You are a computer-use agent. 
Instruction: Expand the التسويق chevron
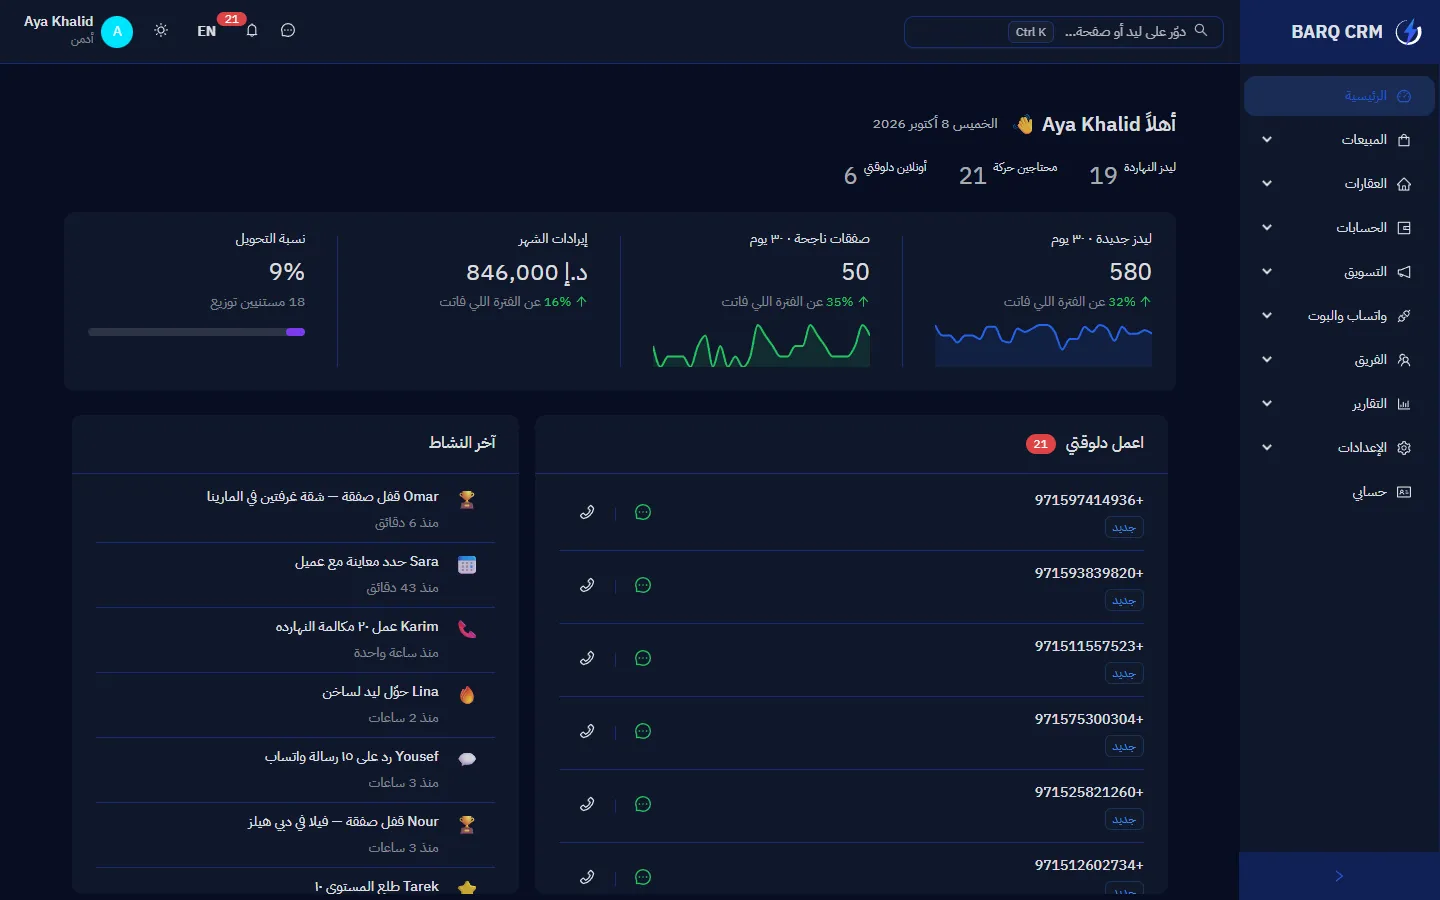coord(1267,272)
